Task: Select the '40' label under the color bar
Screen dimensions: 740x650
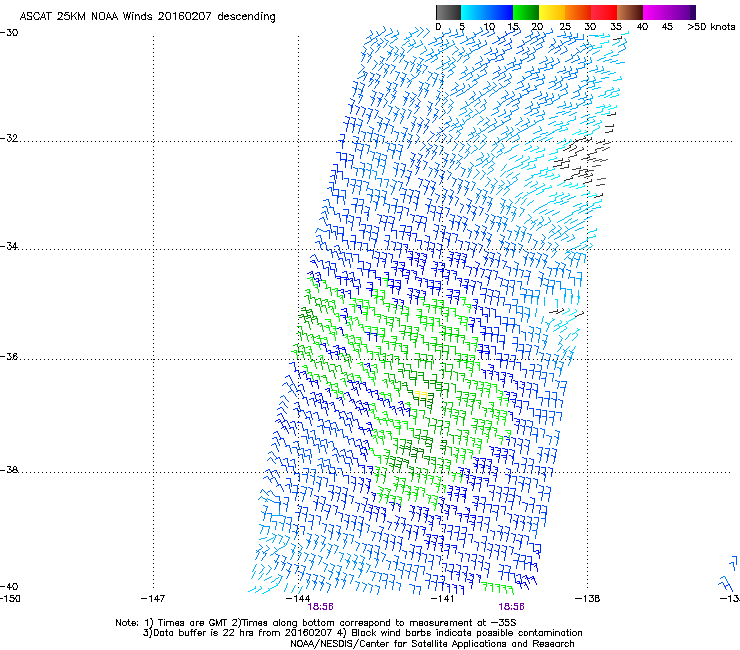Action: pyautogui.click(x=642, y=27)
